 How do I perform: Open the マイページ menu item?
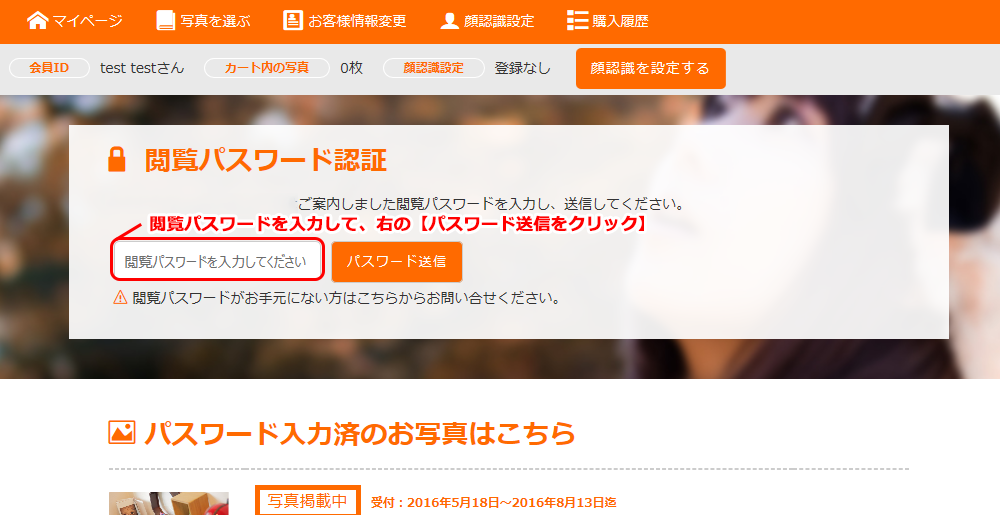point(88,21)
